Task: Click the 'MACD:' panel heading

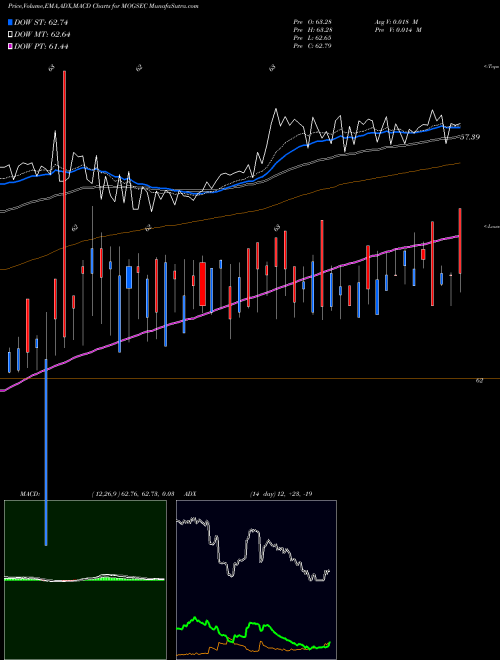Action: pos(29,494)
